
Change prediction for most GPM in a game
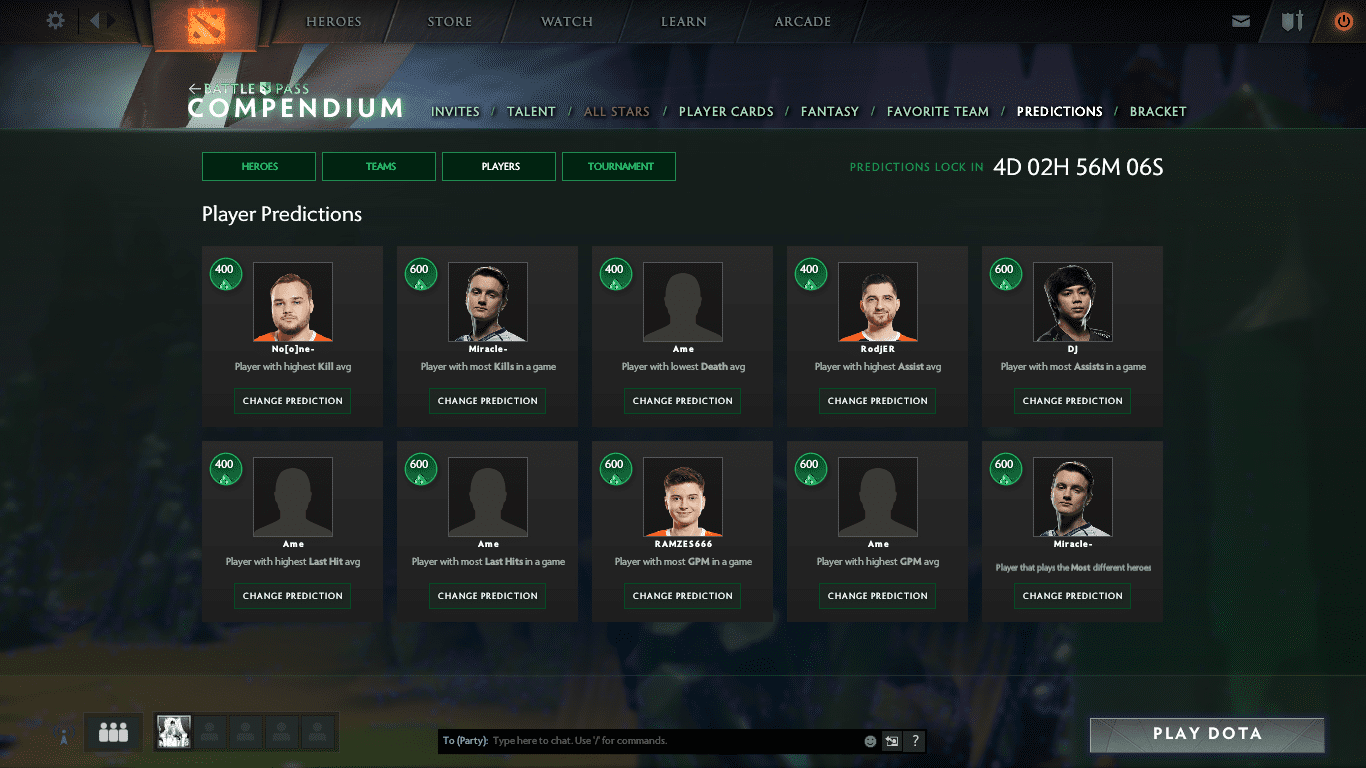tap(682, 596)
